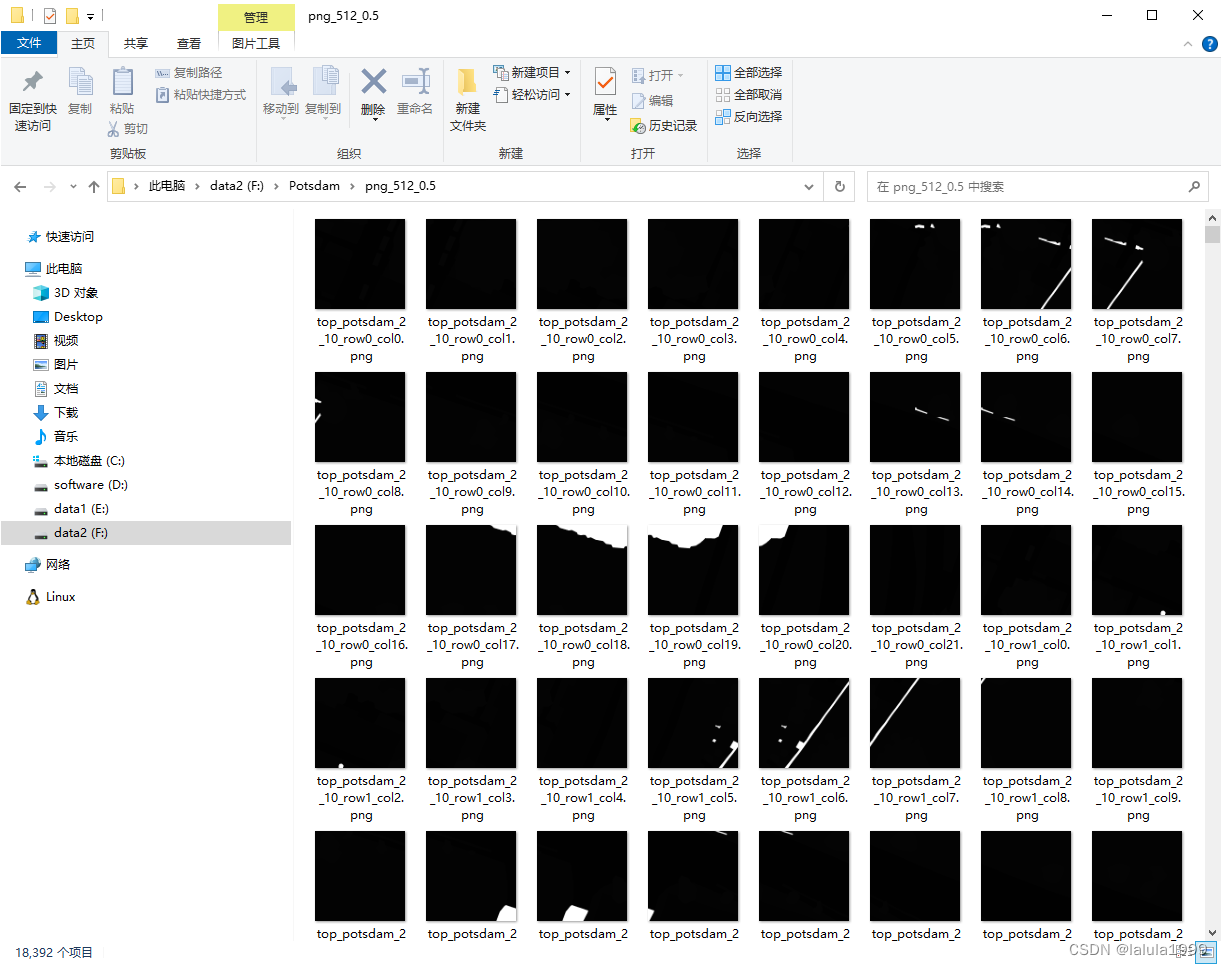Select Linux in navigation pane

pyautogui.click(x=60, y=597)
